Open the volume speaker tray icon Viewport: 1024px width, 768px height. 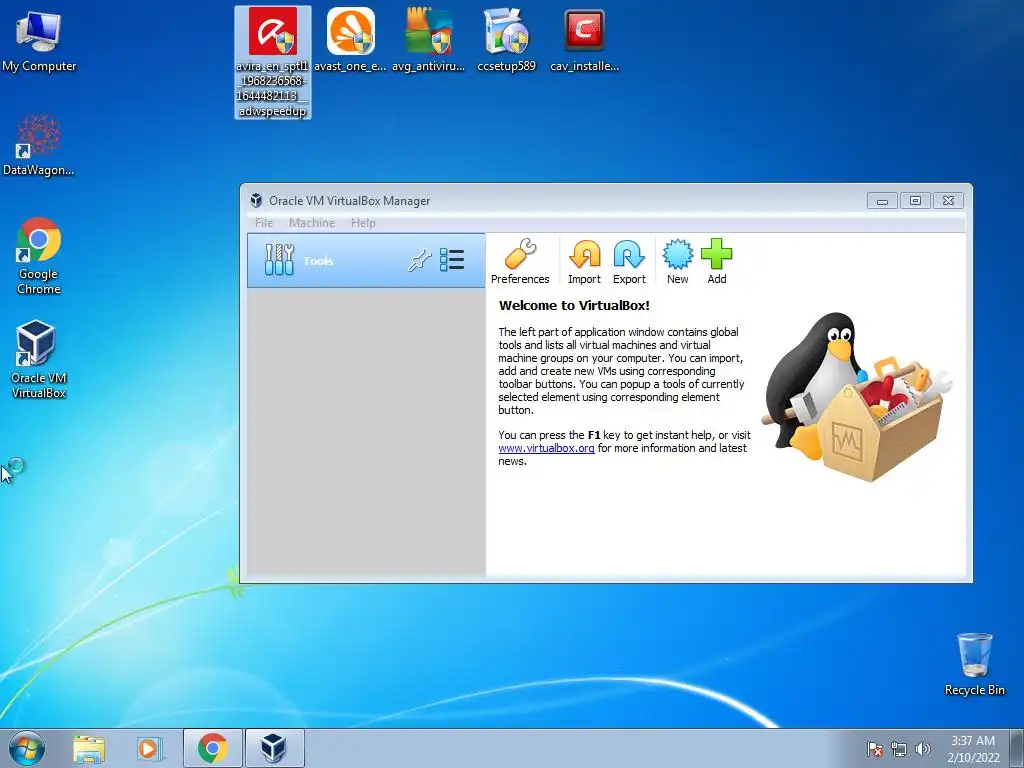click(923, 749)
